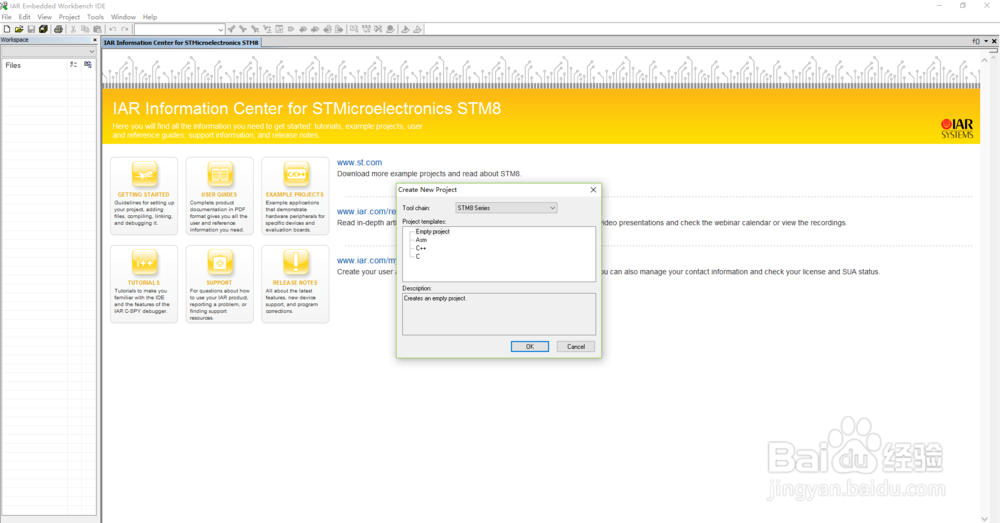
Task: Expand the Asm template node
Action: 421,240
